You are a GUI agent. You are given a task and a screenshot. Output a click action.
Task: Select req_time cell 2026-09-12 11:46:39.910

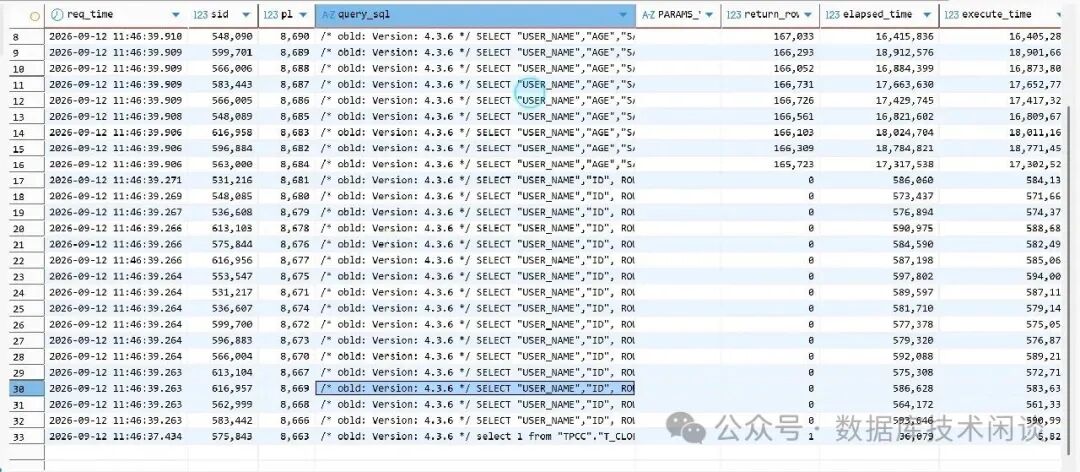click(116, 37)
